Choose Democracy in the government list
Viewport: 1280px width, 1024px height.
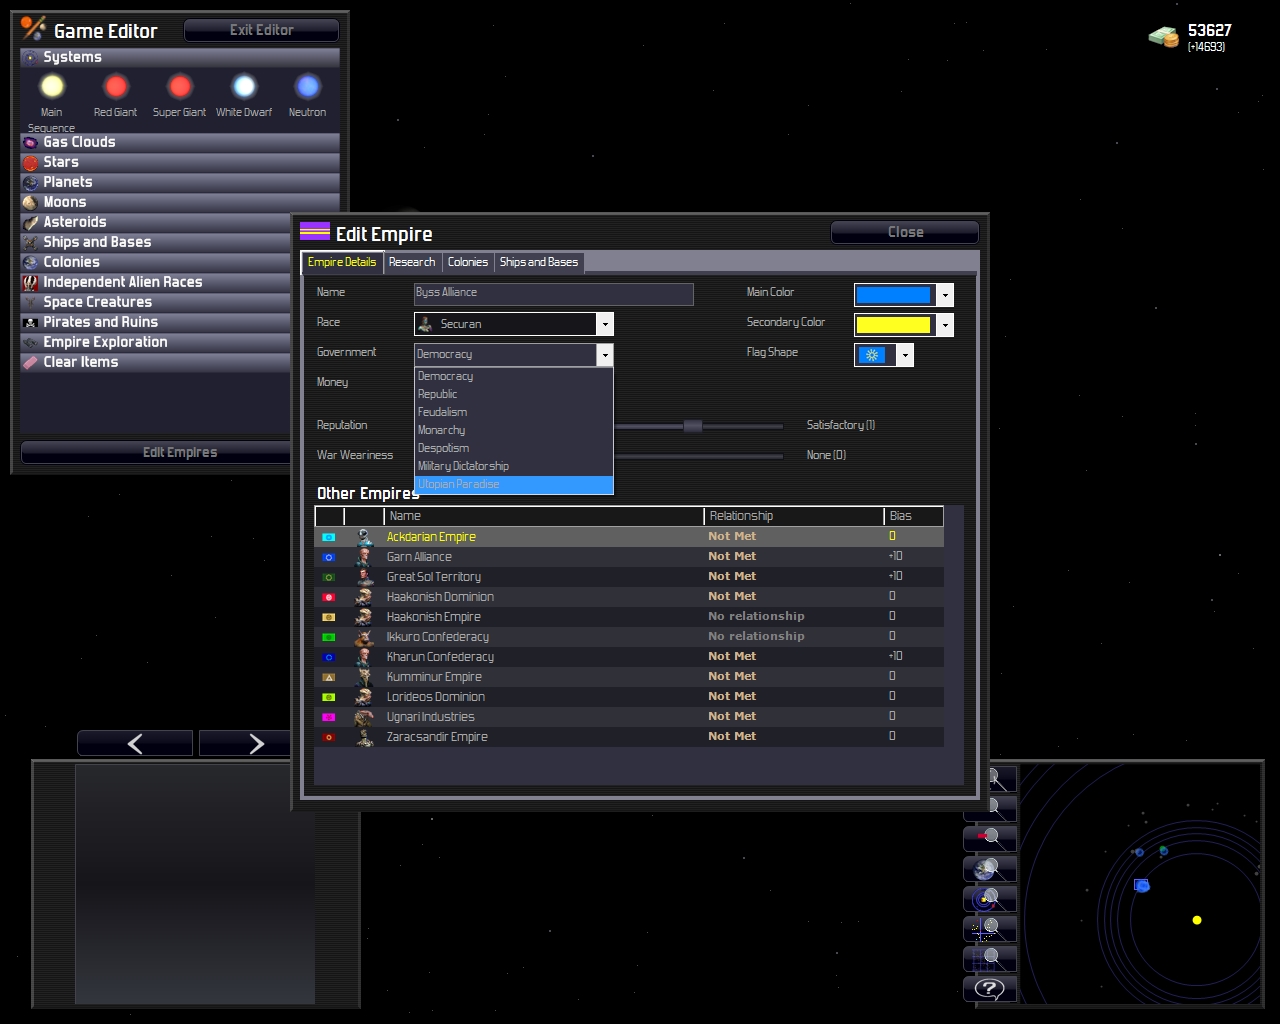[x=514, y=376]
